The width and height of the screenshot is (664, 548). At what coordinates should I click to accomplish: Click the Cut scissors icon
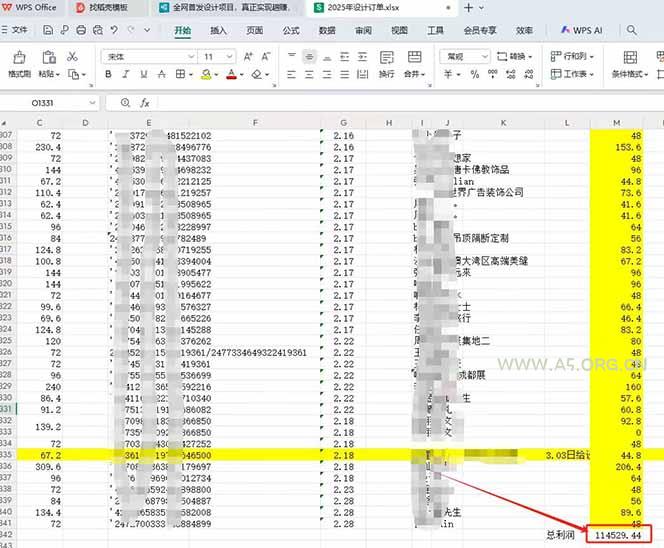pos(73,57)
